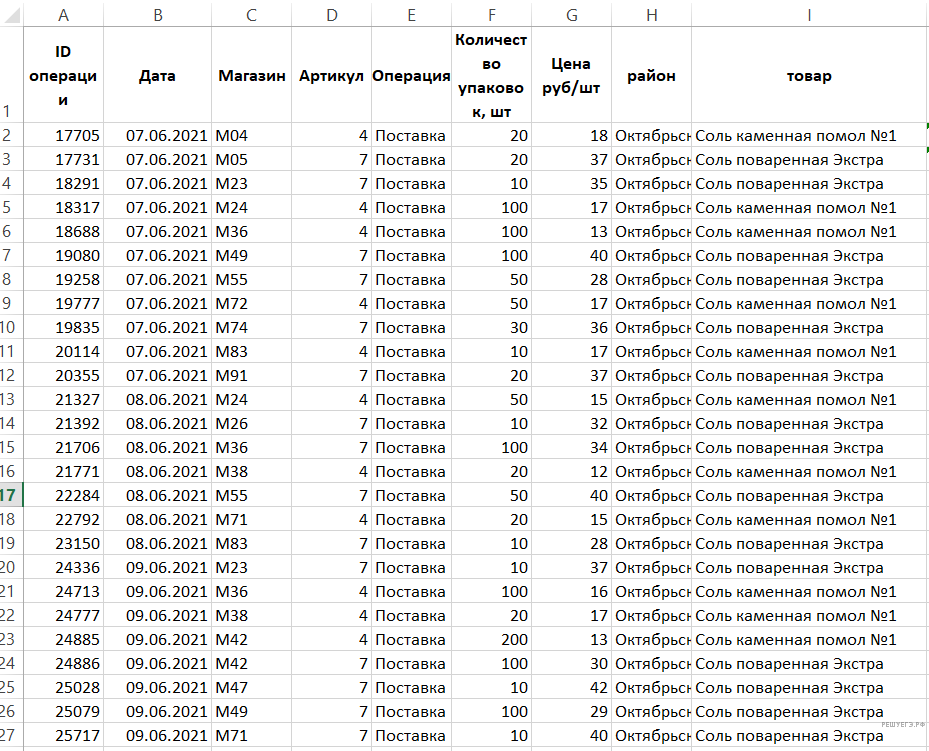Click column I header letter

point(809,14)
